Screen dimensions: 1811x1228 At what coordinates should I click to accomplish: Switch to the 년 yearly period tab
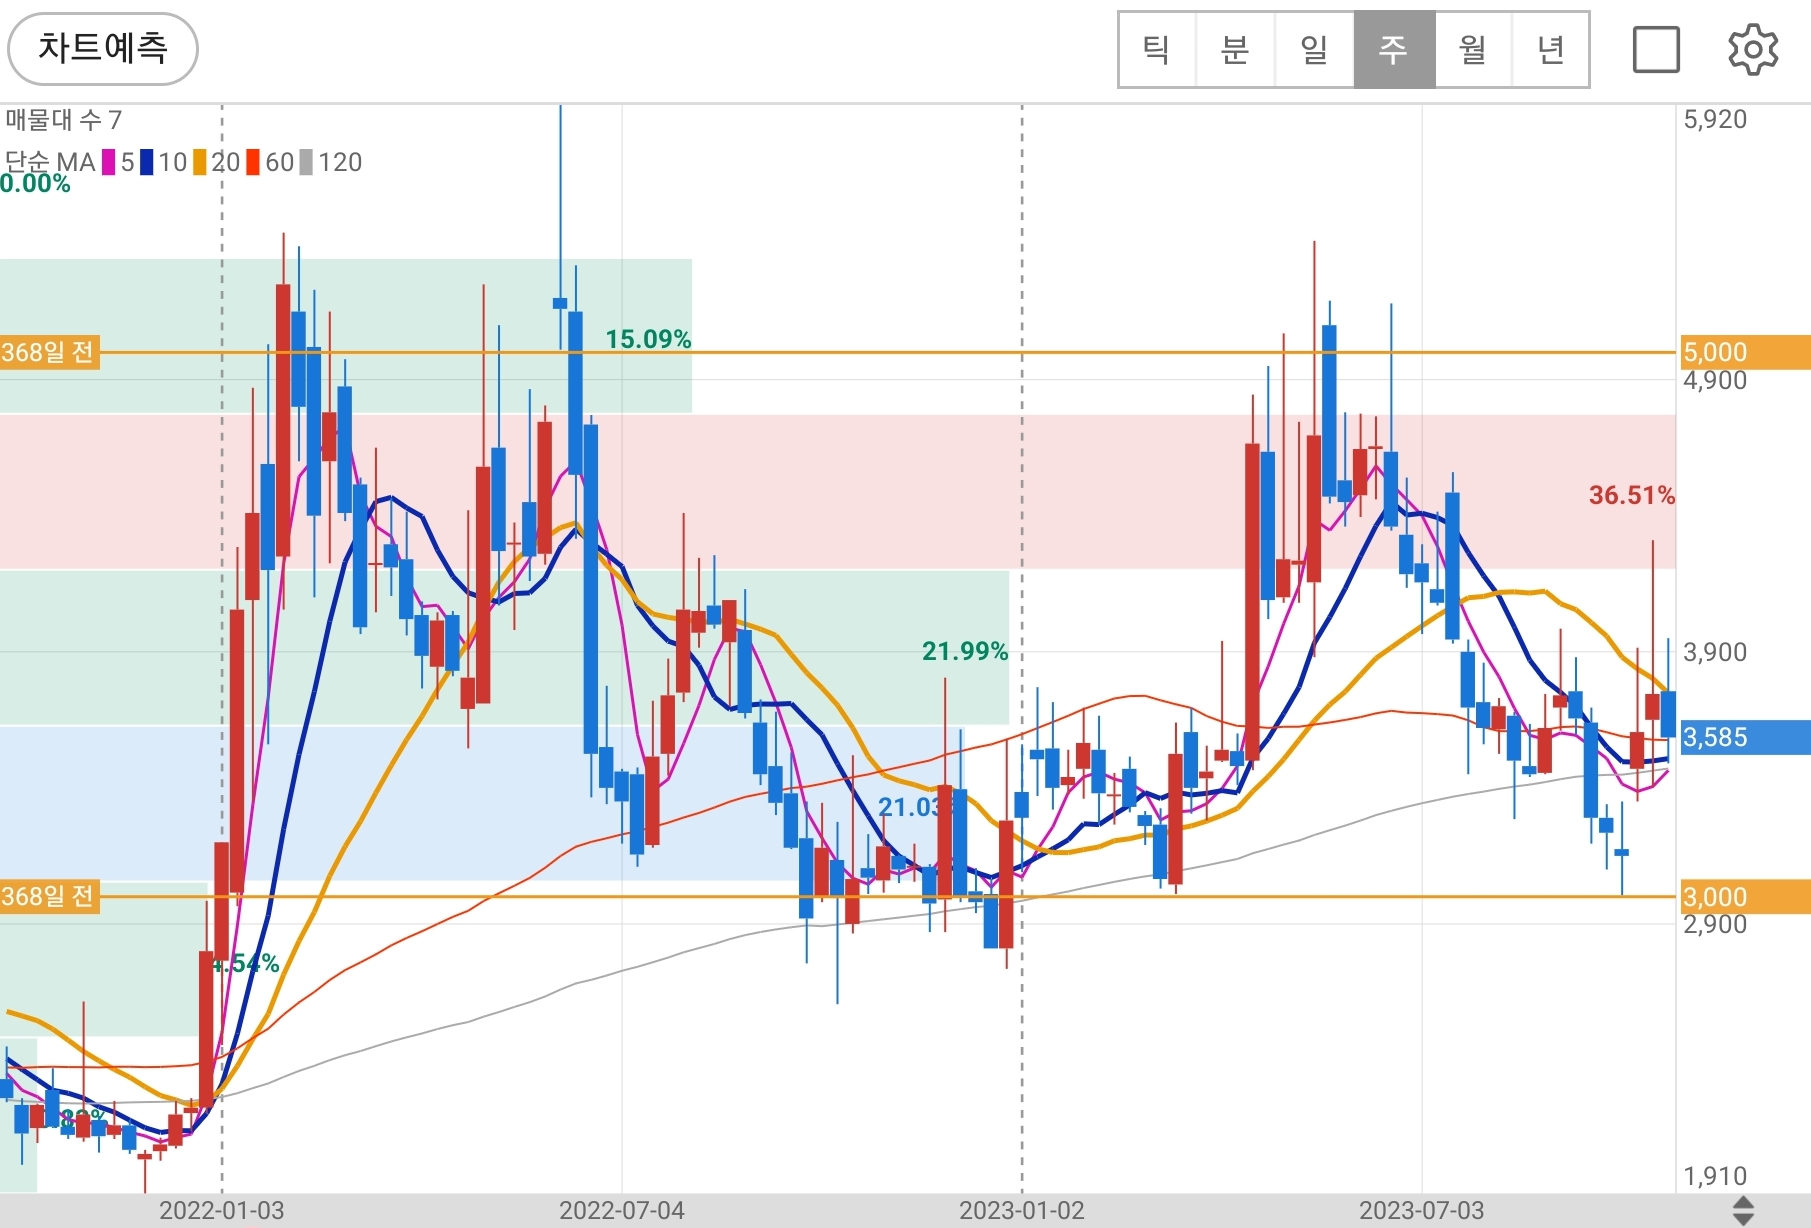(x=1551, y=50)
